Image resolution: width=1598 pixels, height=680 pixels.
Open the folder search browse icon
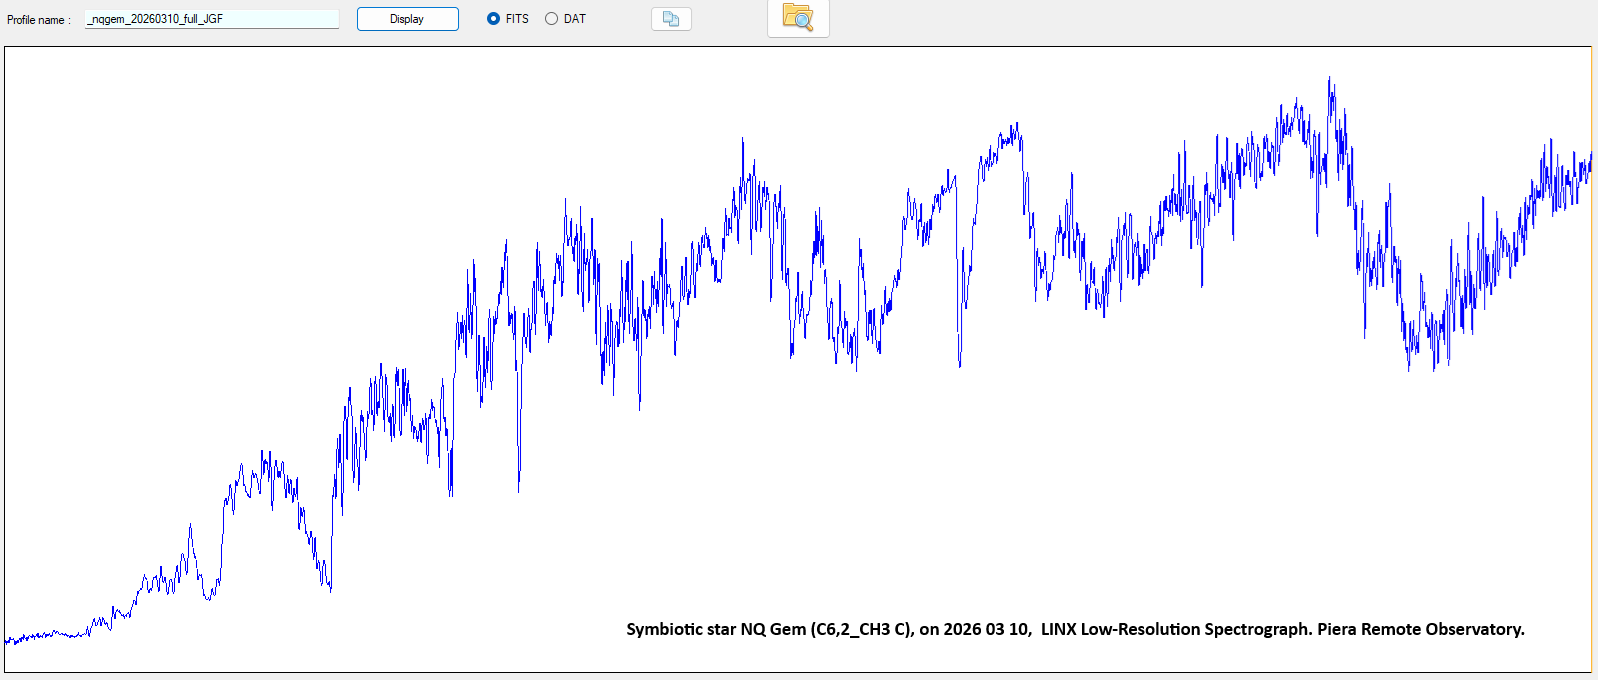[798, 18]
